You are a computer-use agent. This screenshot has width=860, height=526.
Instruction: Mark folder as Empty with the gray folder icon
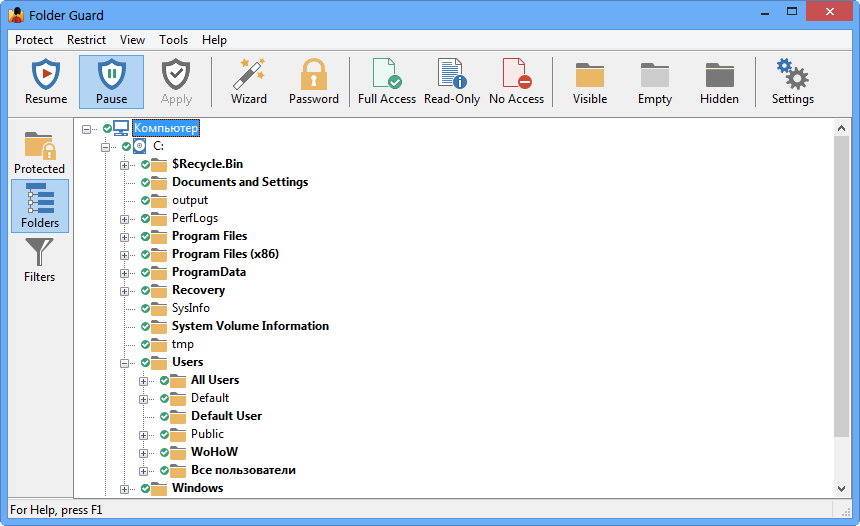[655, 75]
